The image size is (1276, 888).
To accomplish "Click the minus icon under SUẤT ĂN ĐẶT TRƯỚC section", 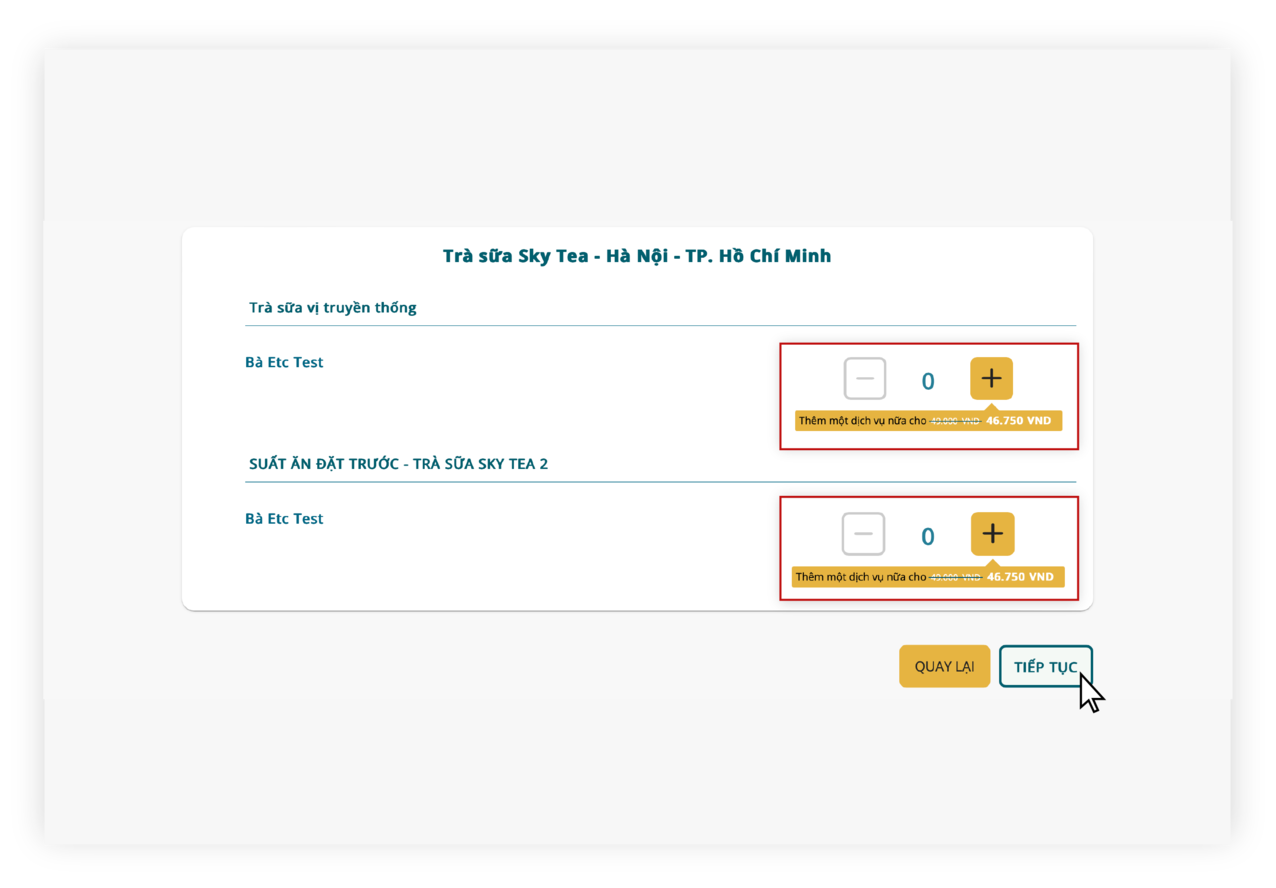I will [x=864, y=534].
